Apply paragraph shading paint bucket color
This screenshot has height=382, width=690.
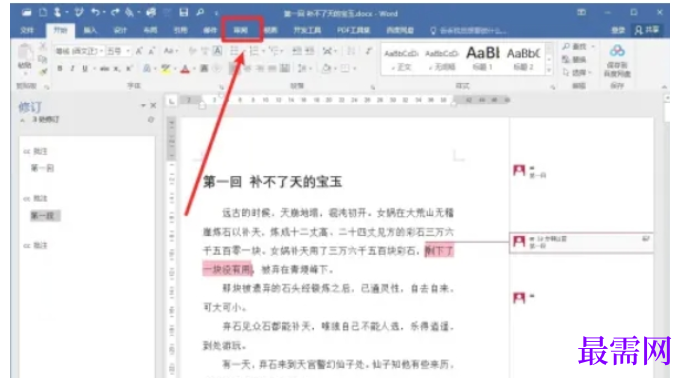[326, 68]
